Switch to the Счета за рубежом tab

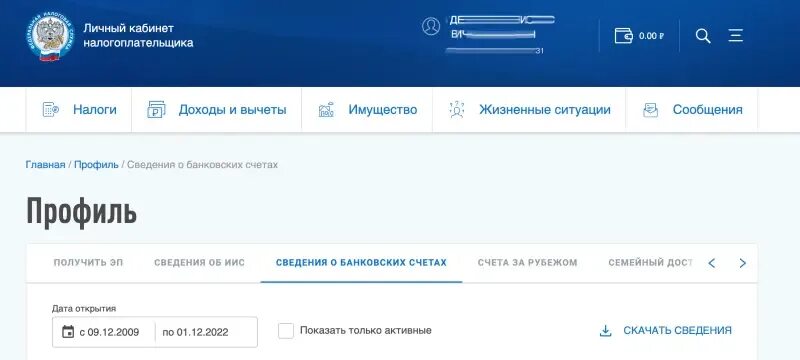pyautogui.click(x=528, y=263)
